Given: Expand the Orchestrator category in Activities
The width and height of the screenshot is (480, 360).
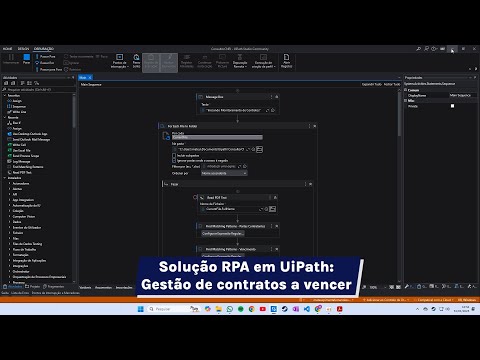Looking at the screenshot, I should (x=9, y=271).
